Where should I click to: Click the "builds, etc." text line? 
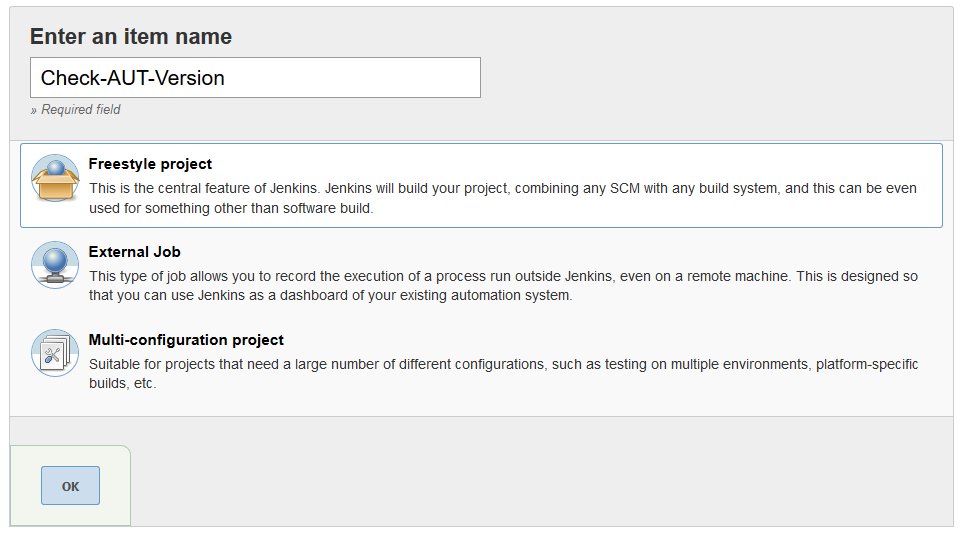point(122,384)
